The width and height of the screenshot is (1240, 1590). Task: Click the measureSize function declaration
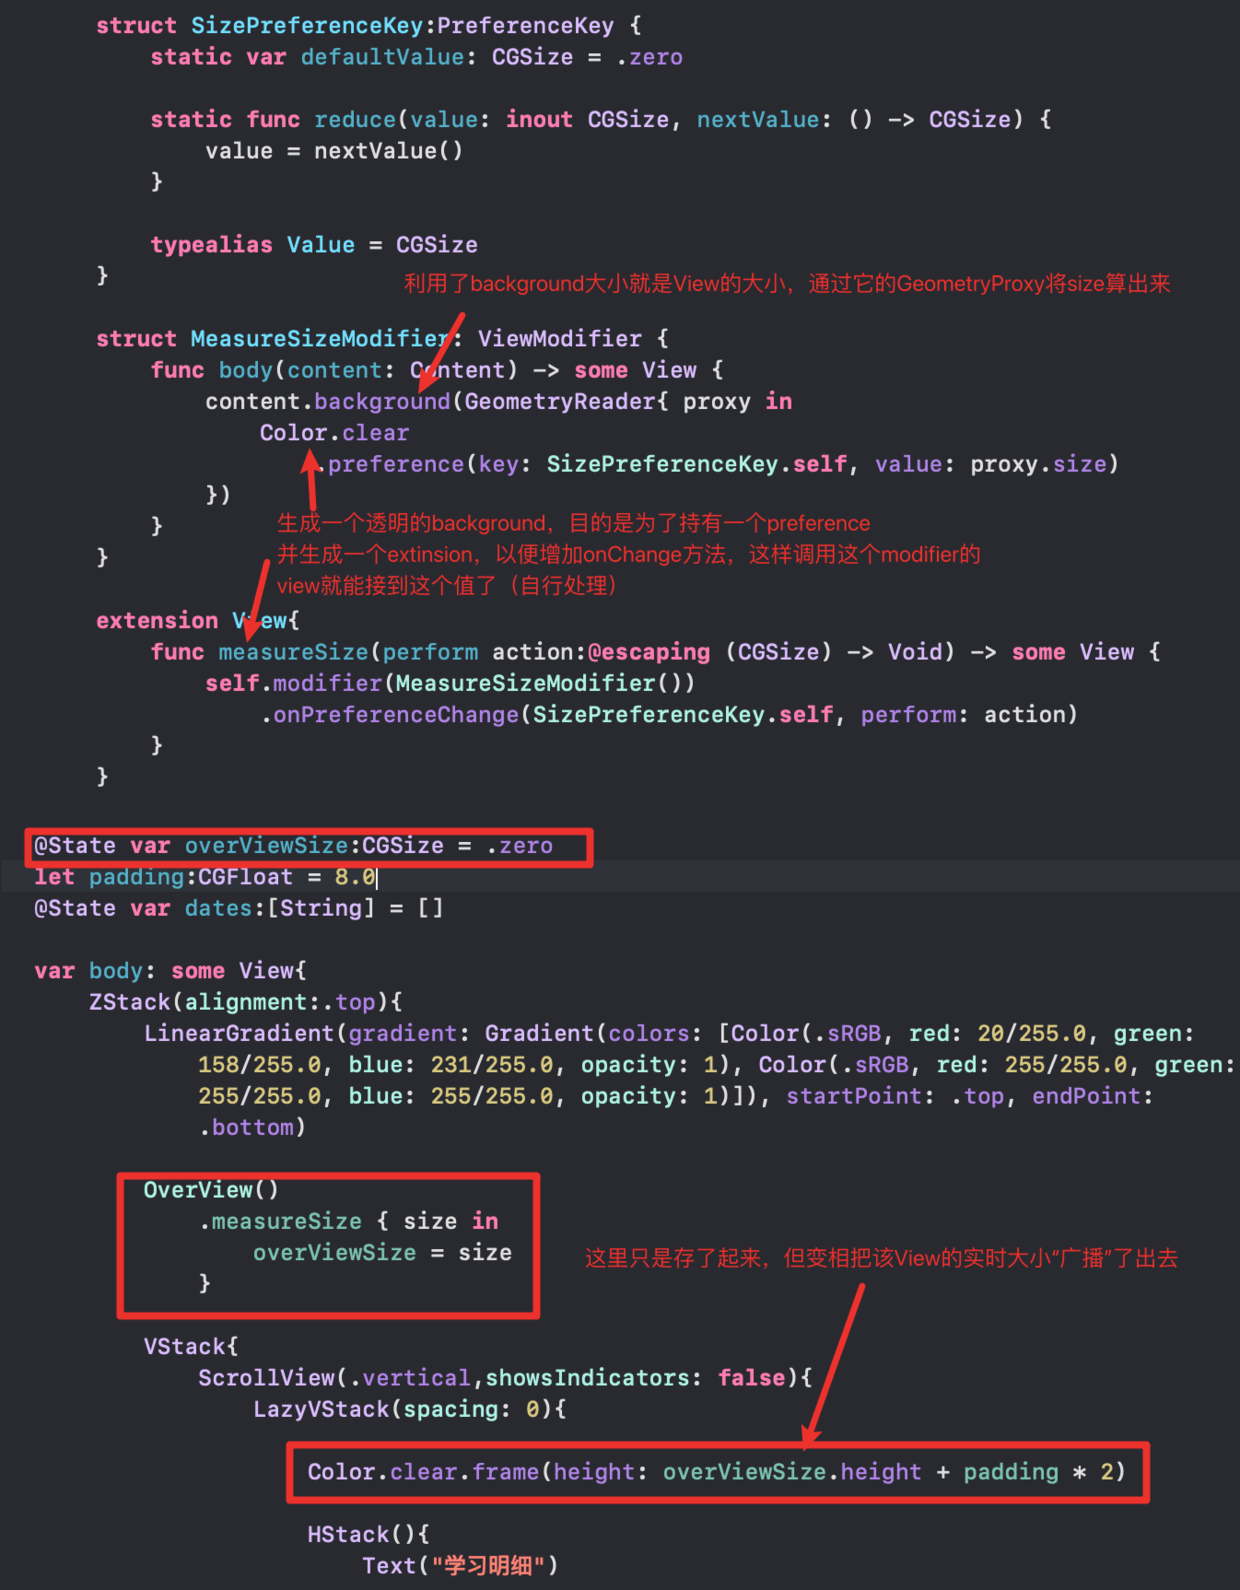click(x=293, y=652)
